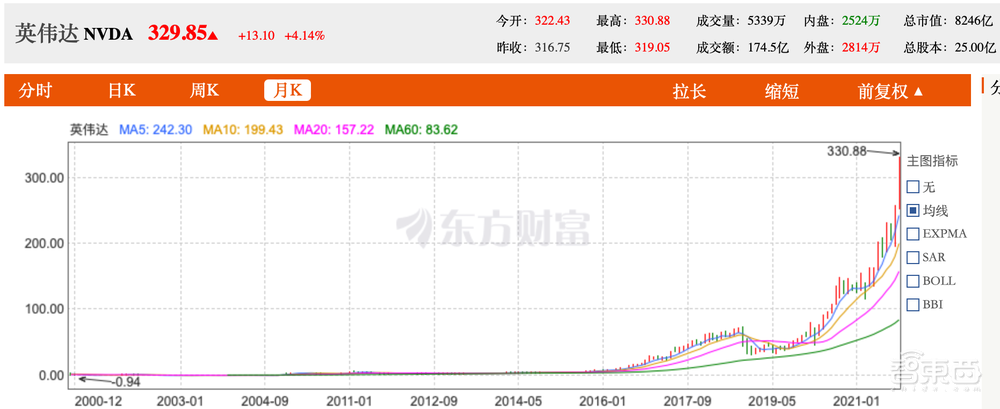Click the 今开 322.43 opening price

(533, 20)
